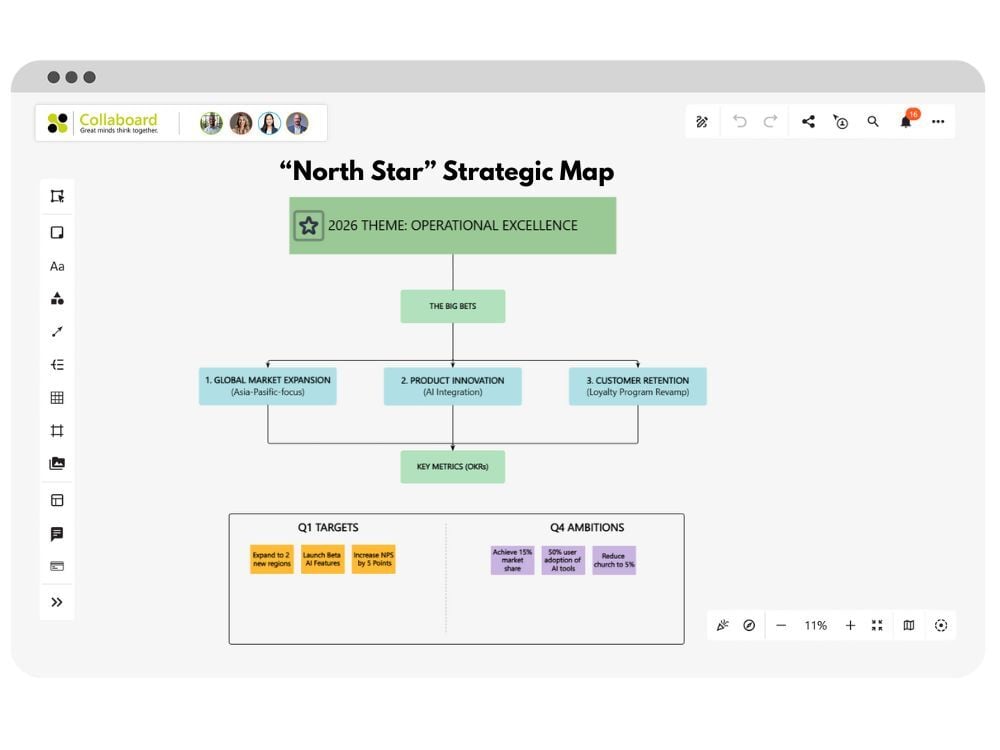Open the more options menu with three dots
The image size is (1000, 750).
(938, 120)
